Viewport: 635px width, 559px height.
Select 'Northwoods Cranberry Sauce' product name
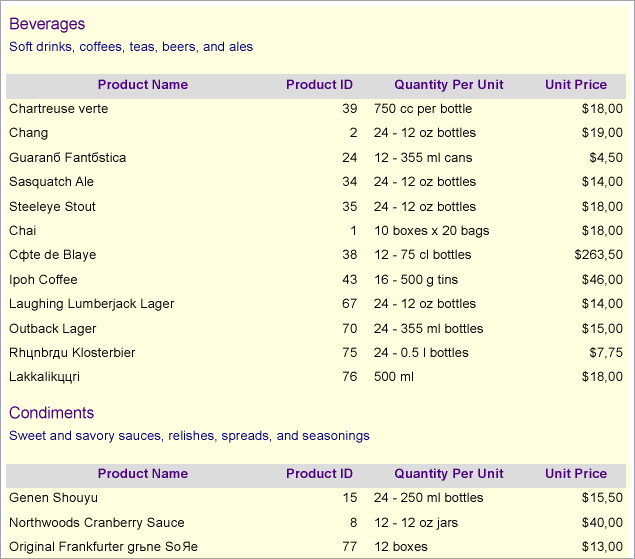[x=96, y=523]
